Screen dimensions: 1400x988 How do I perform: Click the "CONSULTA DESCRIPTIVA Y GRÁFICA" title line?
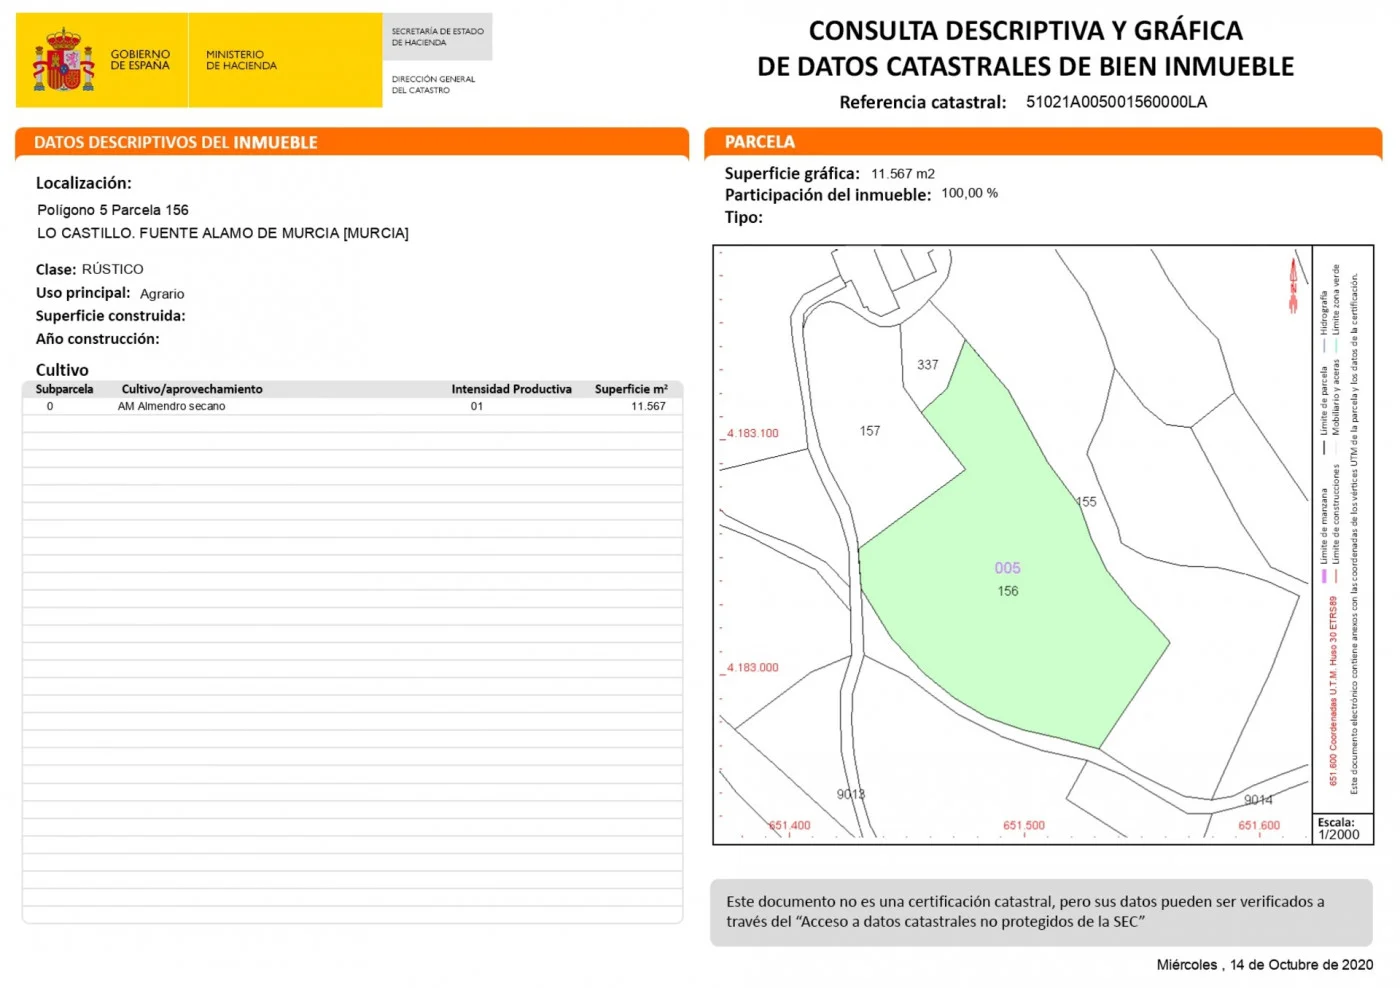point(1025,31)
